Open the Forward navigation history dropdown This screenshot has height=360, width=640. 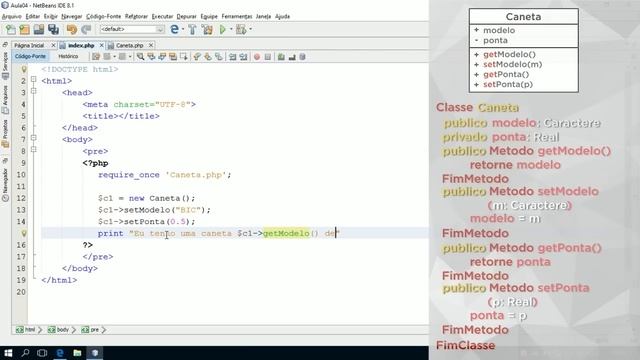pyautogui.click(x=129, y=57)
